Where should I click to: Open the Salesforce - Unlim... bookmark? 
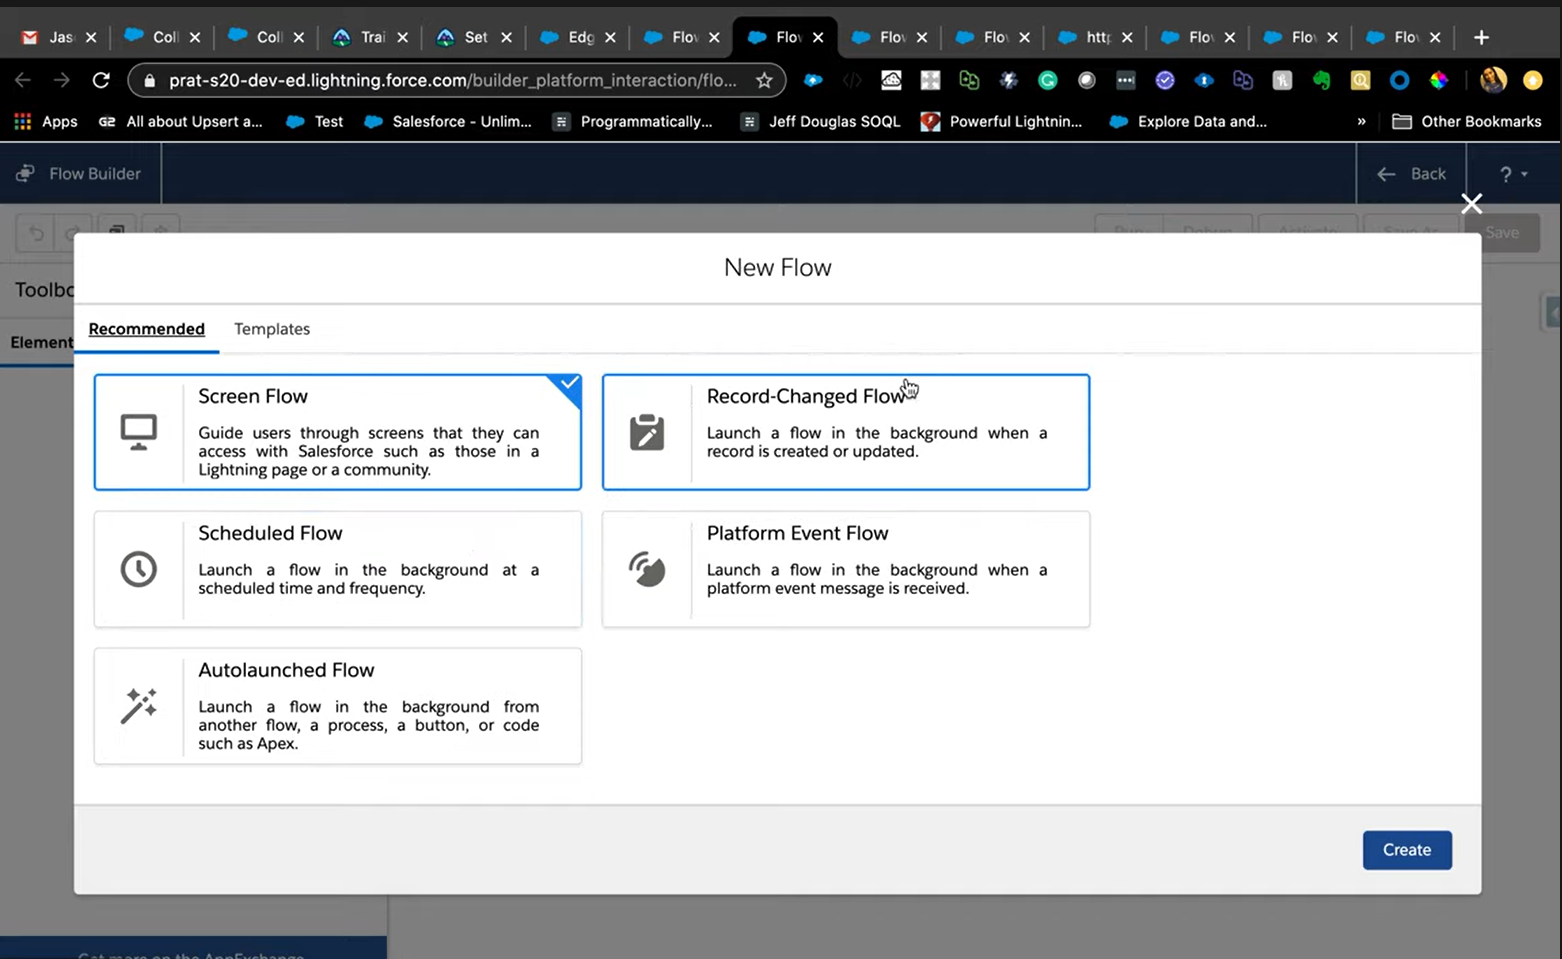[447, 121]
